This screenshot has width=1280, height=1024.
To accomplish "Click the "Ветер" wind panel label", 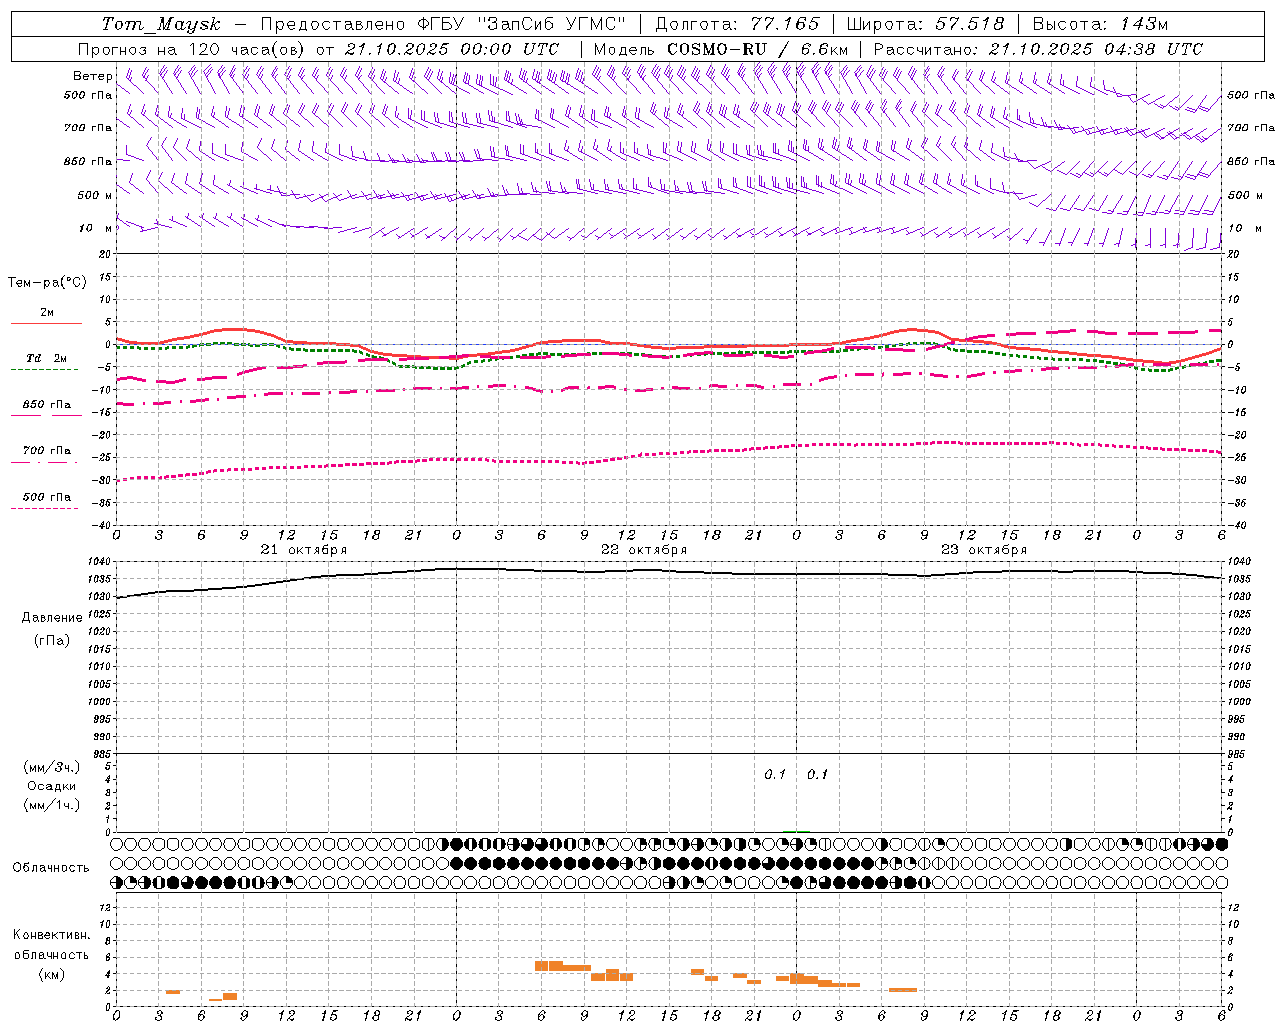I will pos(92,76).
